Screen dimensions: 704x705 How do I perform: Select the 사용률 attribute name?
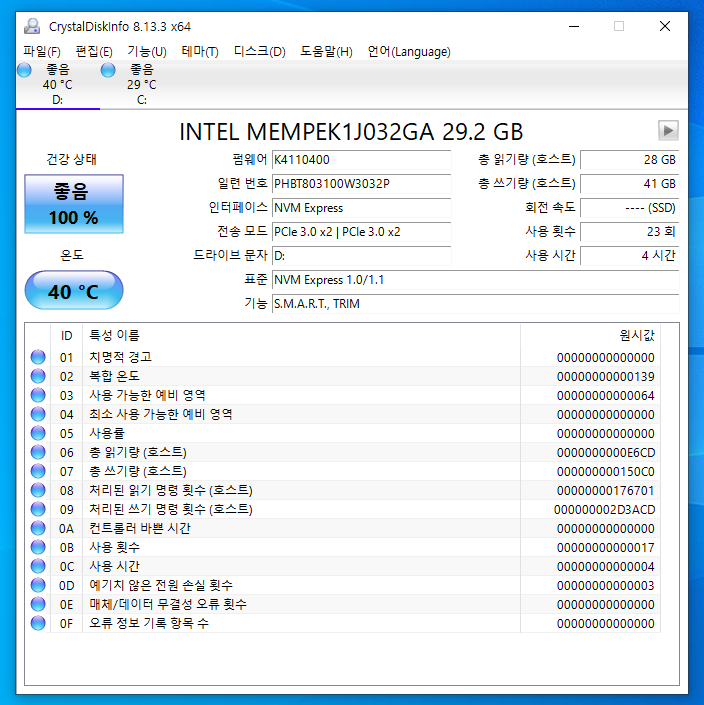(x=107, y=433)
